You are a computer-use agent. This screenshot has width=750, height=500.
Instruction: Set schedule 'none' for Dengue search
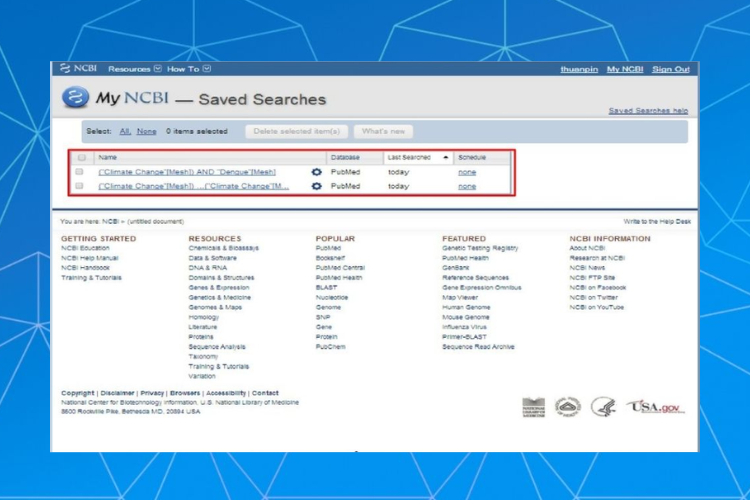click(x=467, y=172)
